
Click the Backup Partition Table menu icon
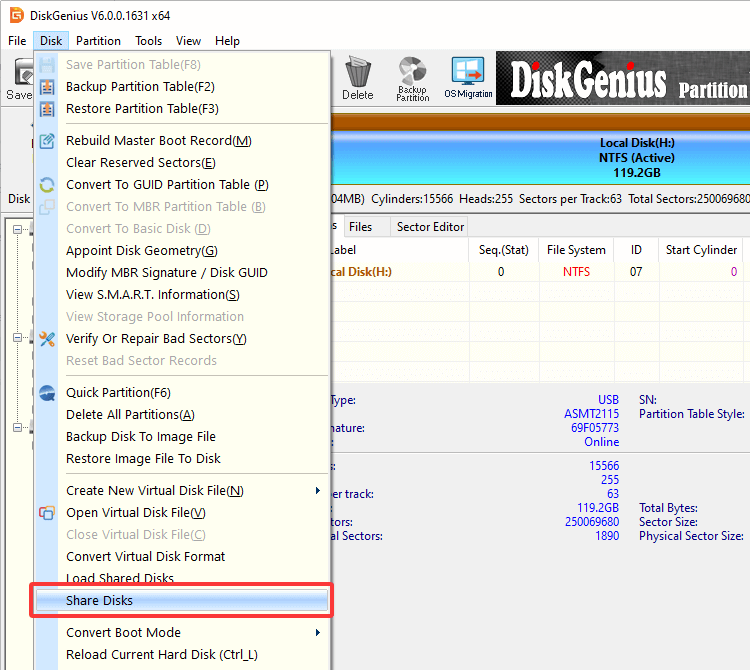[x=47, y=87]
